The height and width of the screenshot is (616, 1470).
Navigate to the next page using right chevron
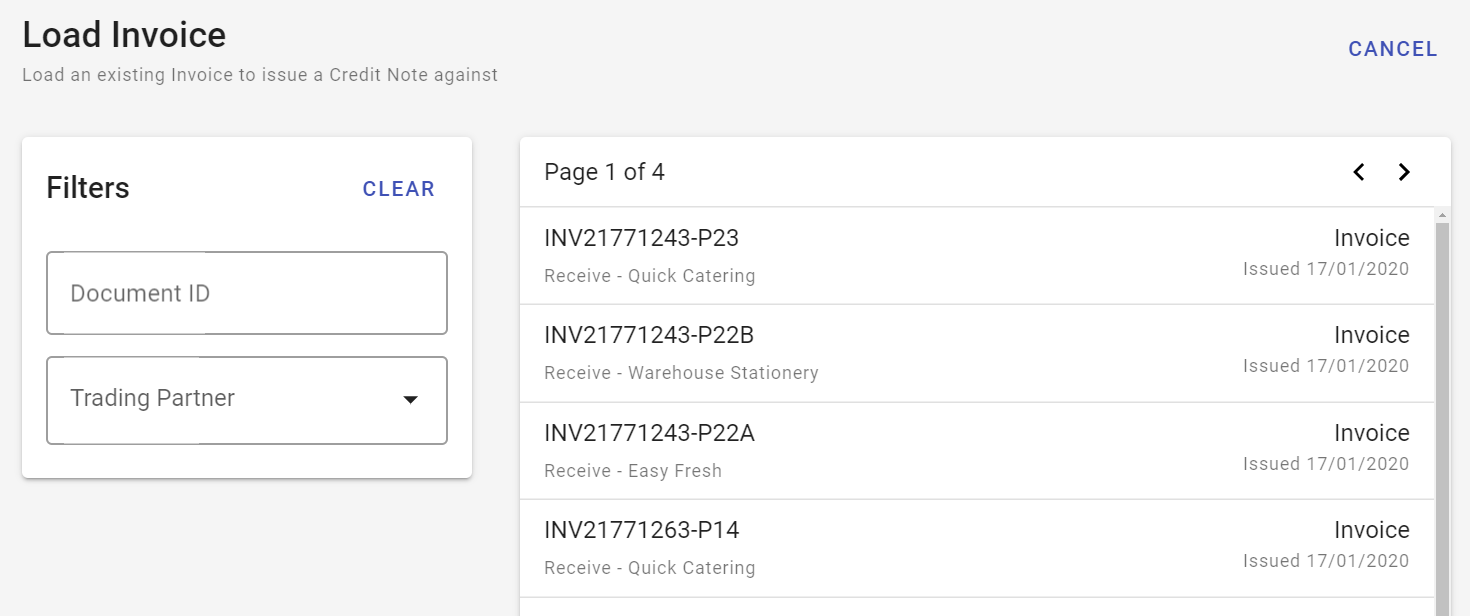[x=1404, y=172]
